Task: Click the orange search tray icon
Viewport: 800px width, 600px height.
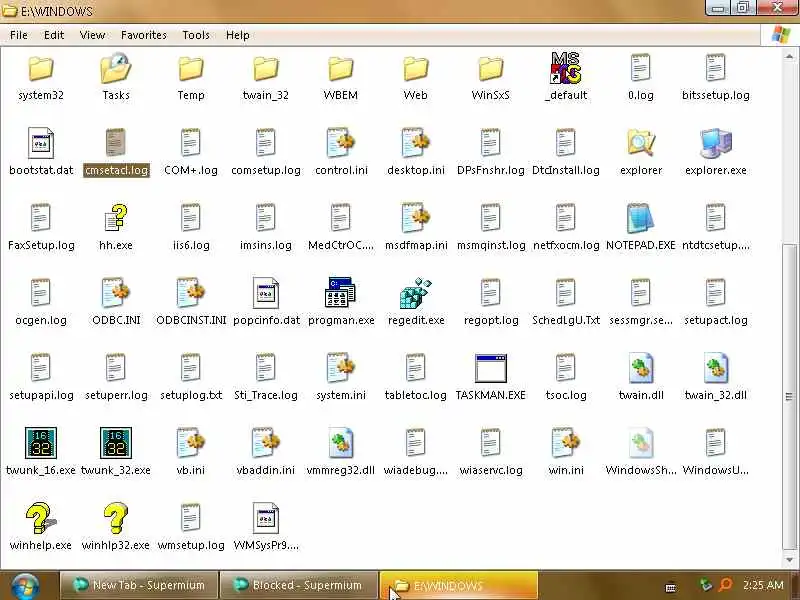Action: 725,585
